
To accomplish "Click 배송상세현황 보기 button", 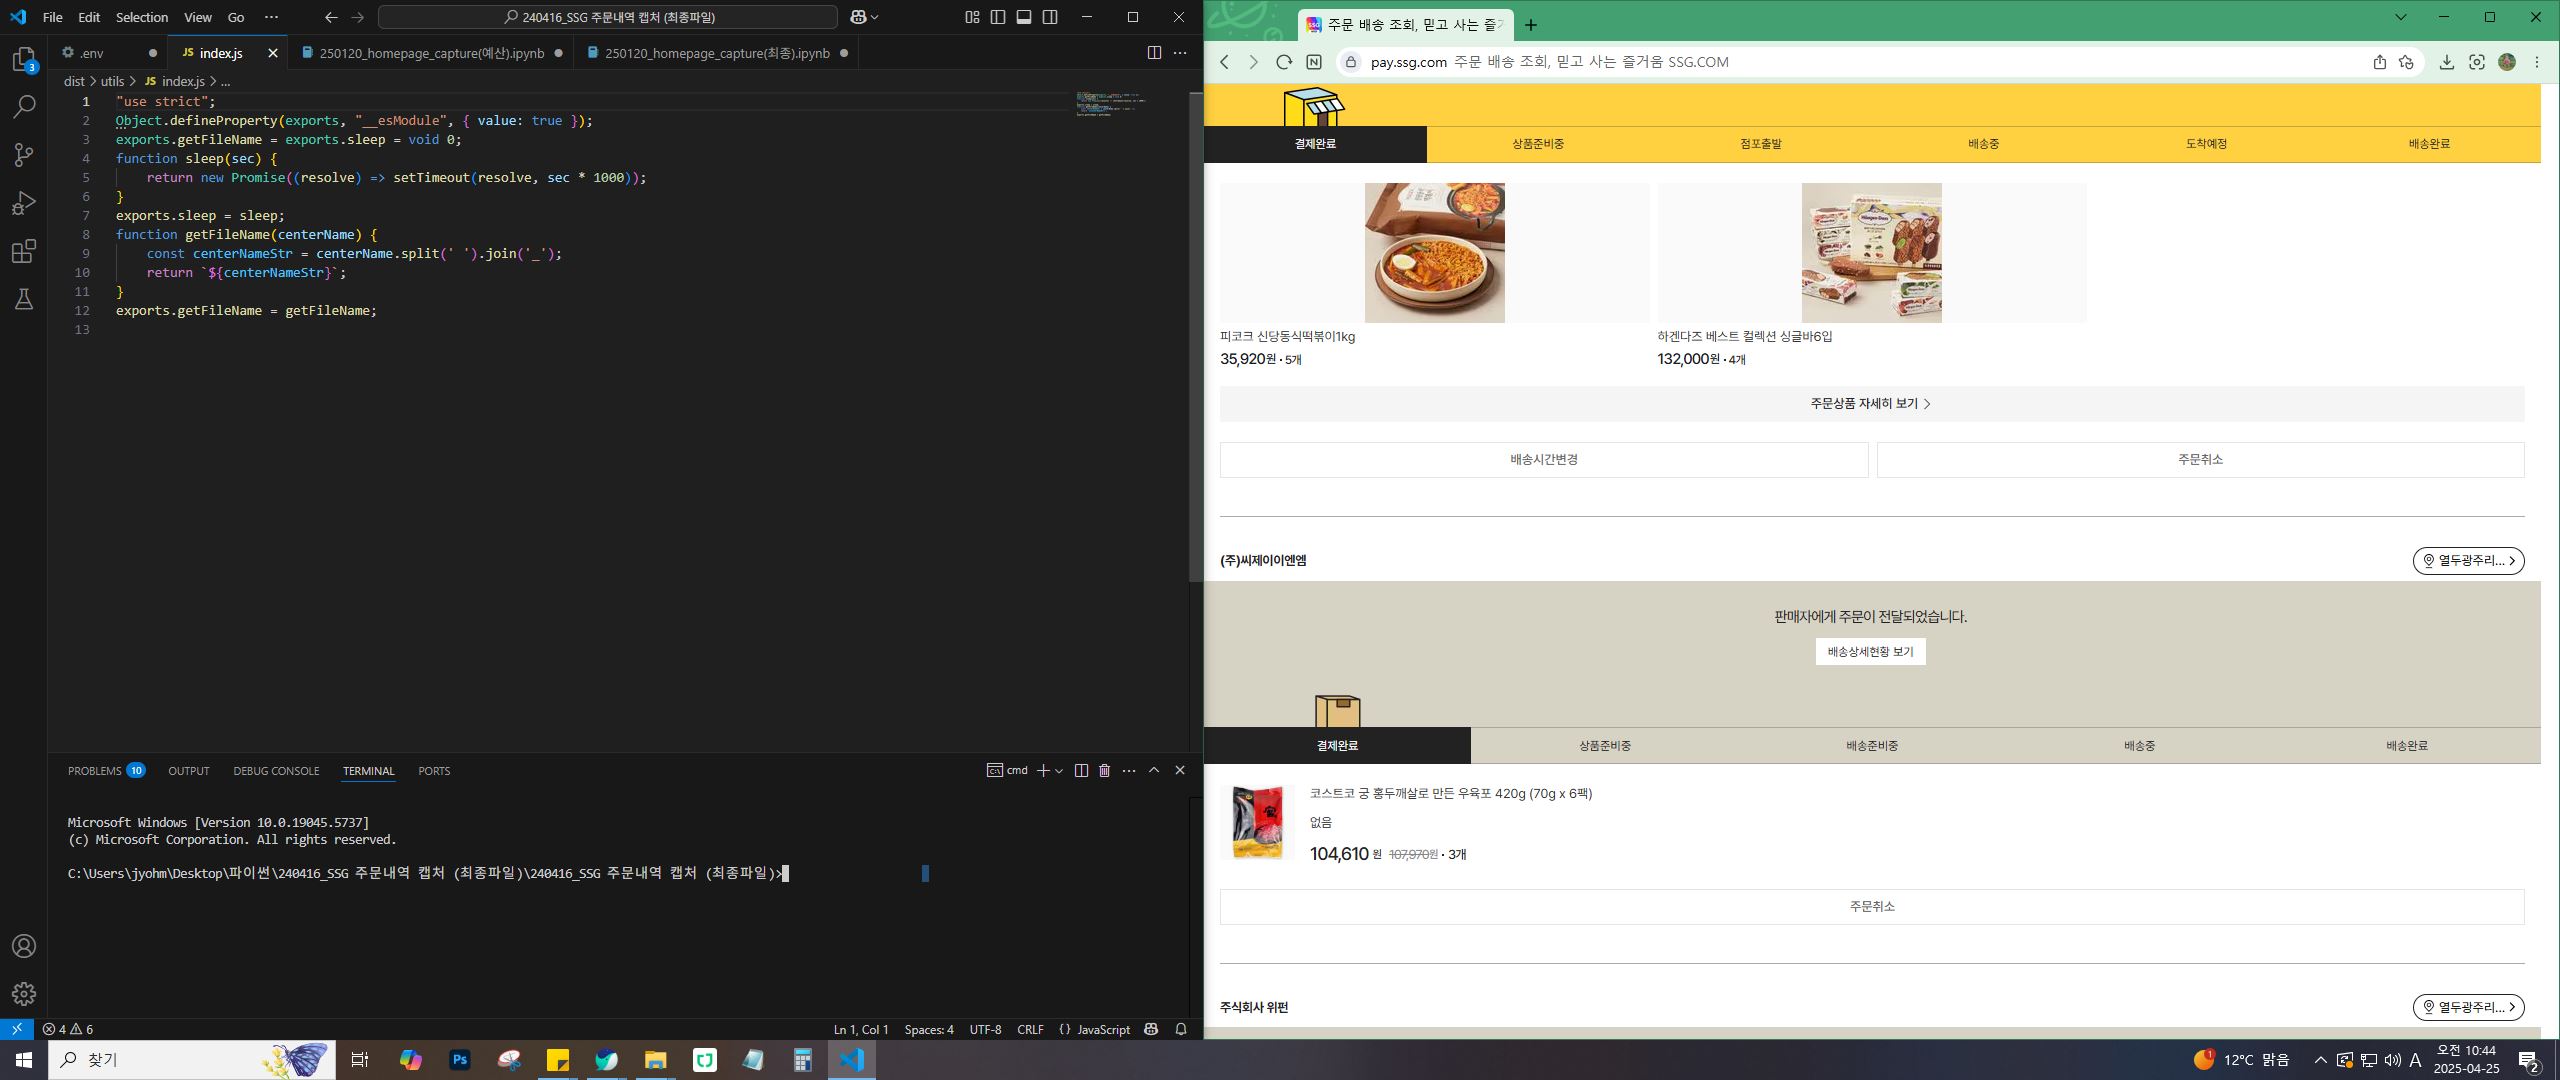I will click(1870, 652).
